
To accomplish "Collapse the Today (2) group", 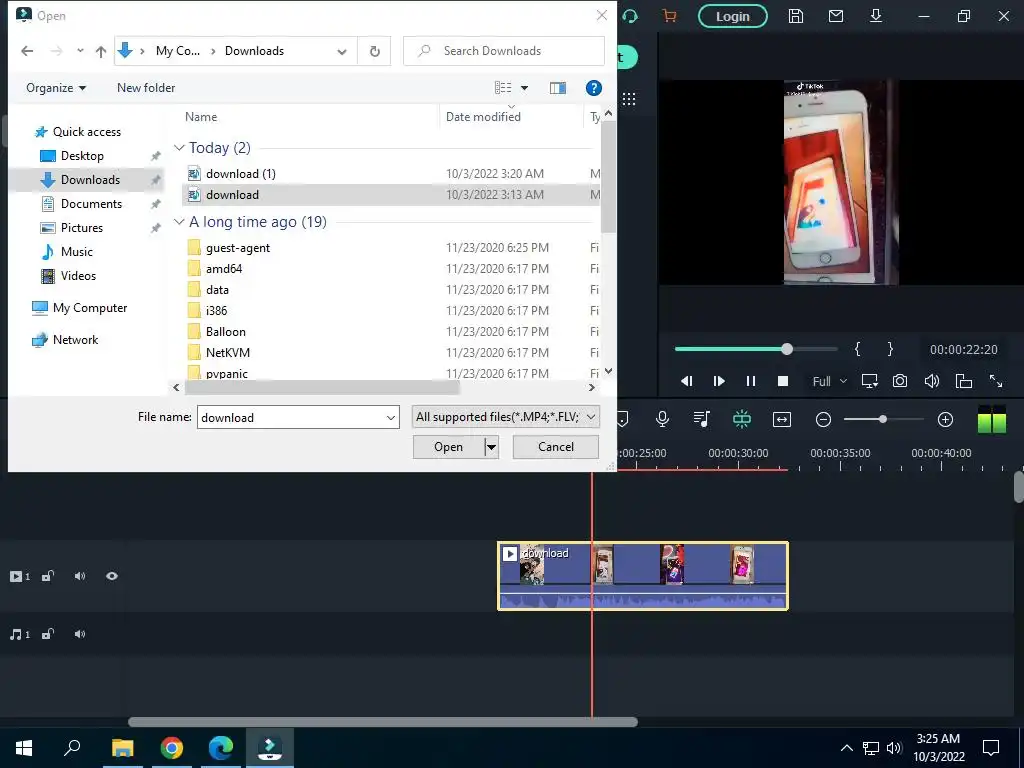I will pos(179,148).
